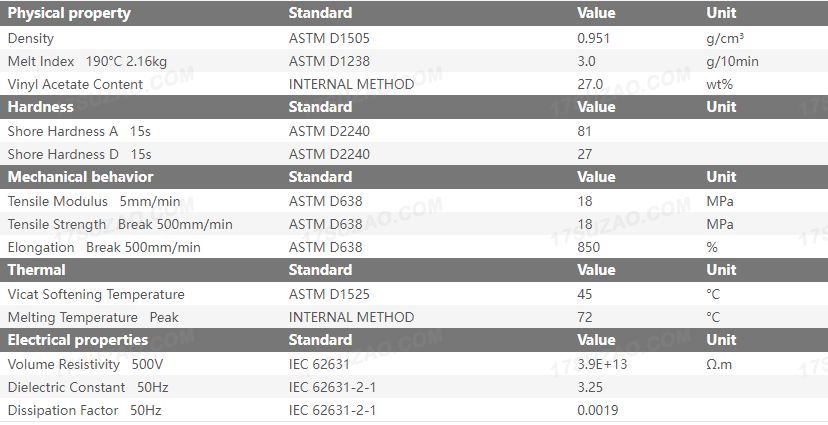Click the ASTM D1505 standard cell
This screenshot has width=828, height=425.
coord(329,38)
